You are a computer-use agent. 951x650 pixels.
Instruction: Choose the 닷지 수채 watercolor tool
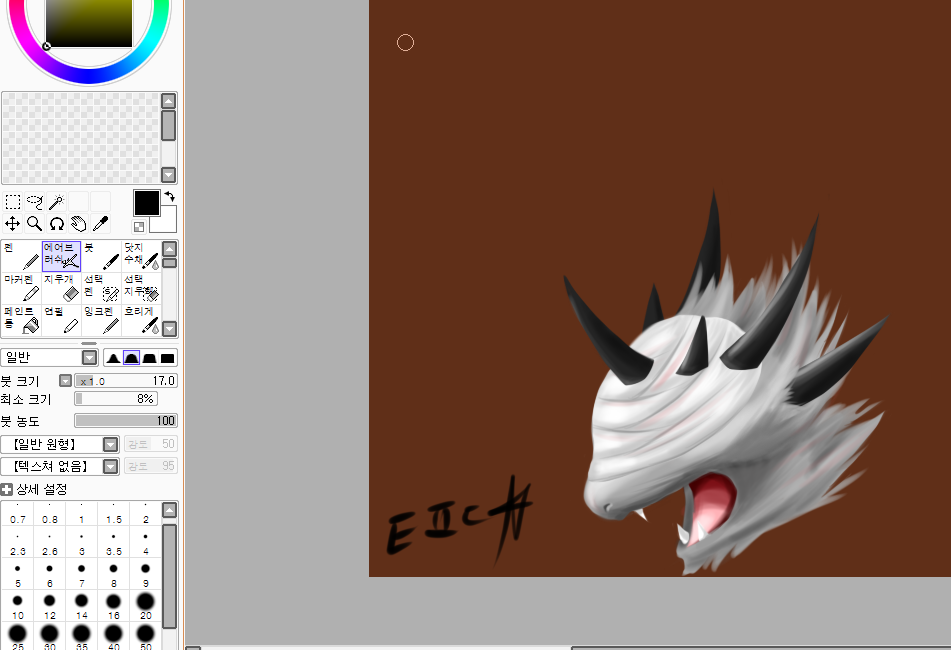pyautogui.click(x=141, y=256)
